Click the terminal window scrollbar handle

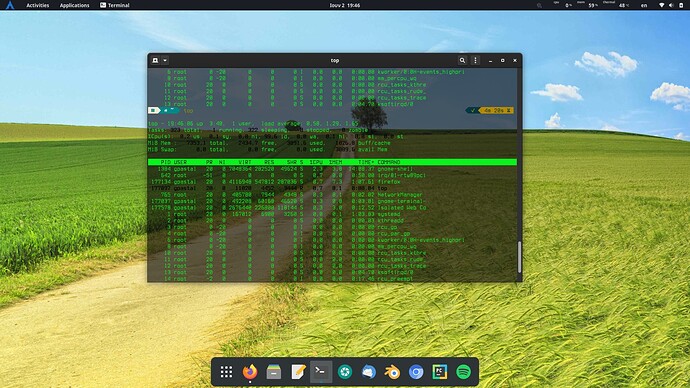point(519,257)
